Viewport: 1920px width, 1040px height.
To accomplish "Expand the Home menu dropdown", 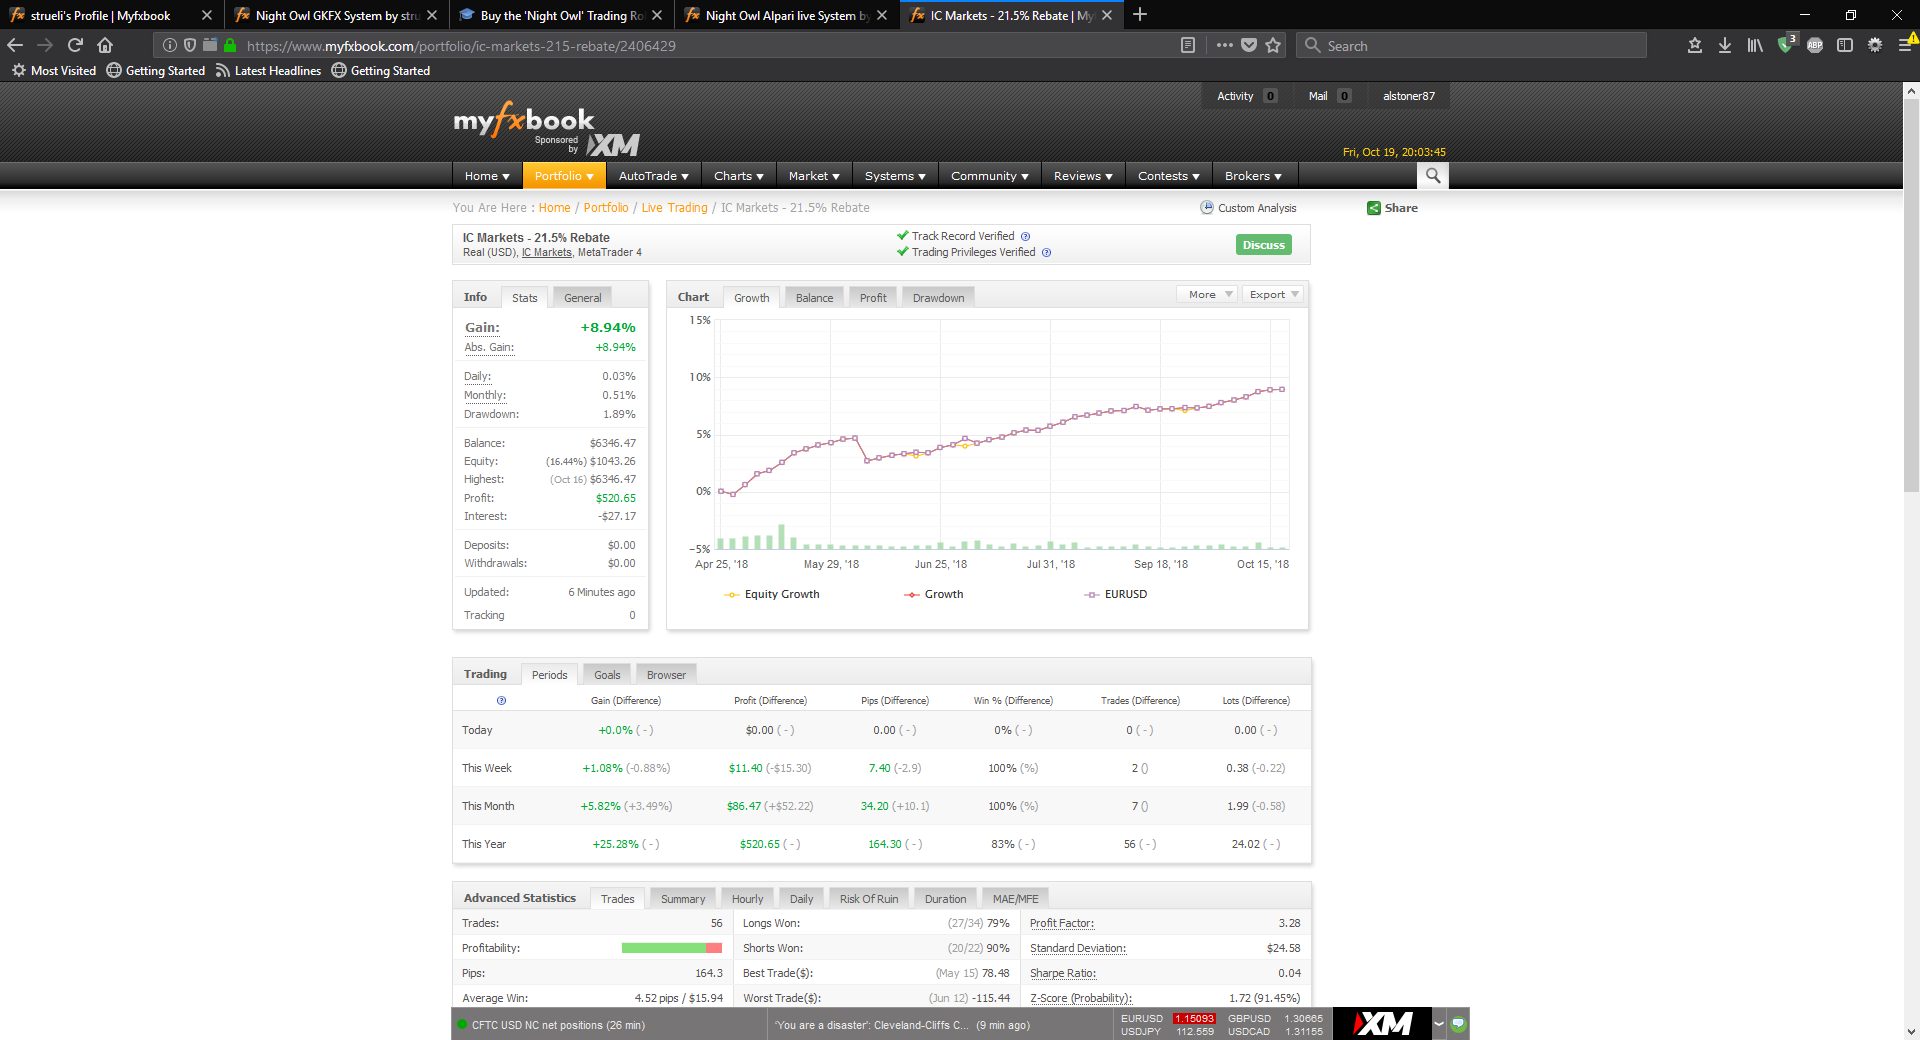I will (487, 176).
